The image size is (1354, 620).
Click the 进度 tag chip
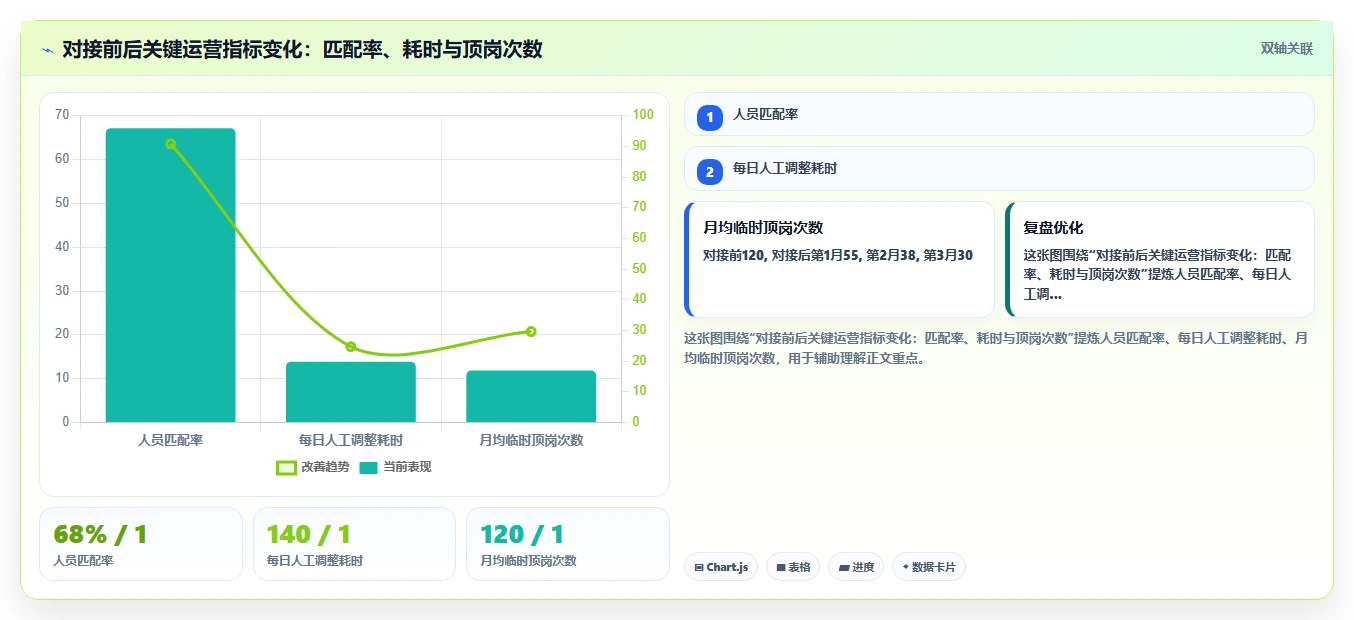click(x=856, y=567)
